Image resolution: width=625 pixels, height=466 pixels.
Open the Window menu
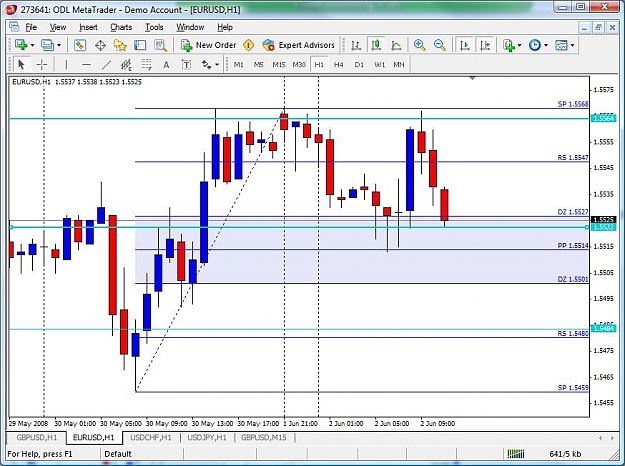pos(190,27)
